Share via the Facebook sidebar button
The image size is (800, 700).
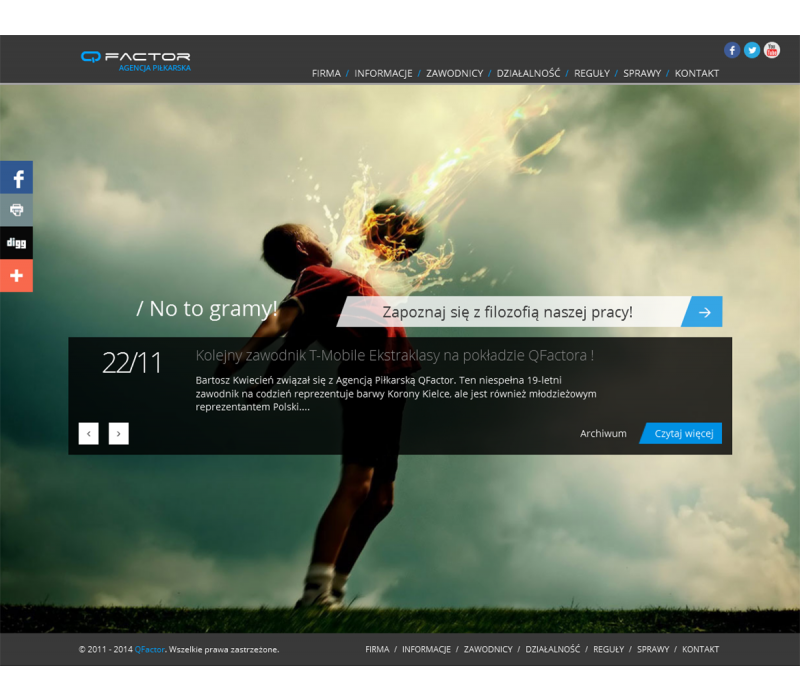point(16,178)
